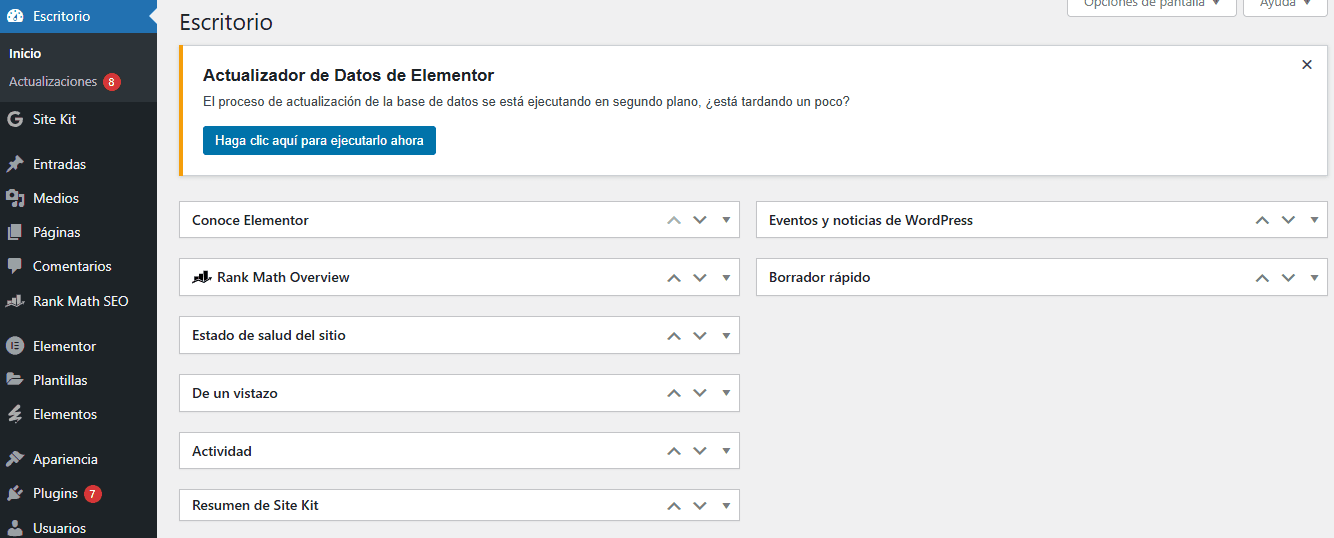
Task: Move Conoce Elementor widget up
Action: 674,220
